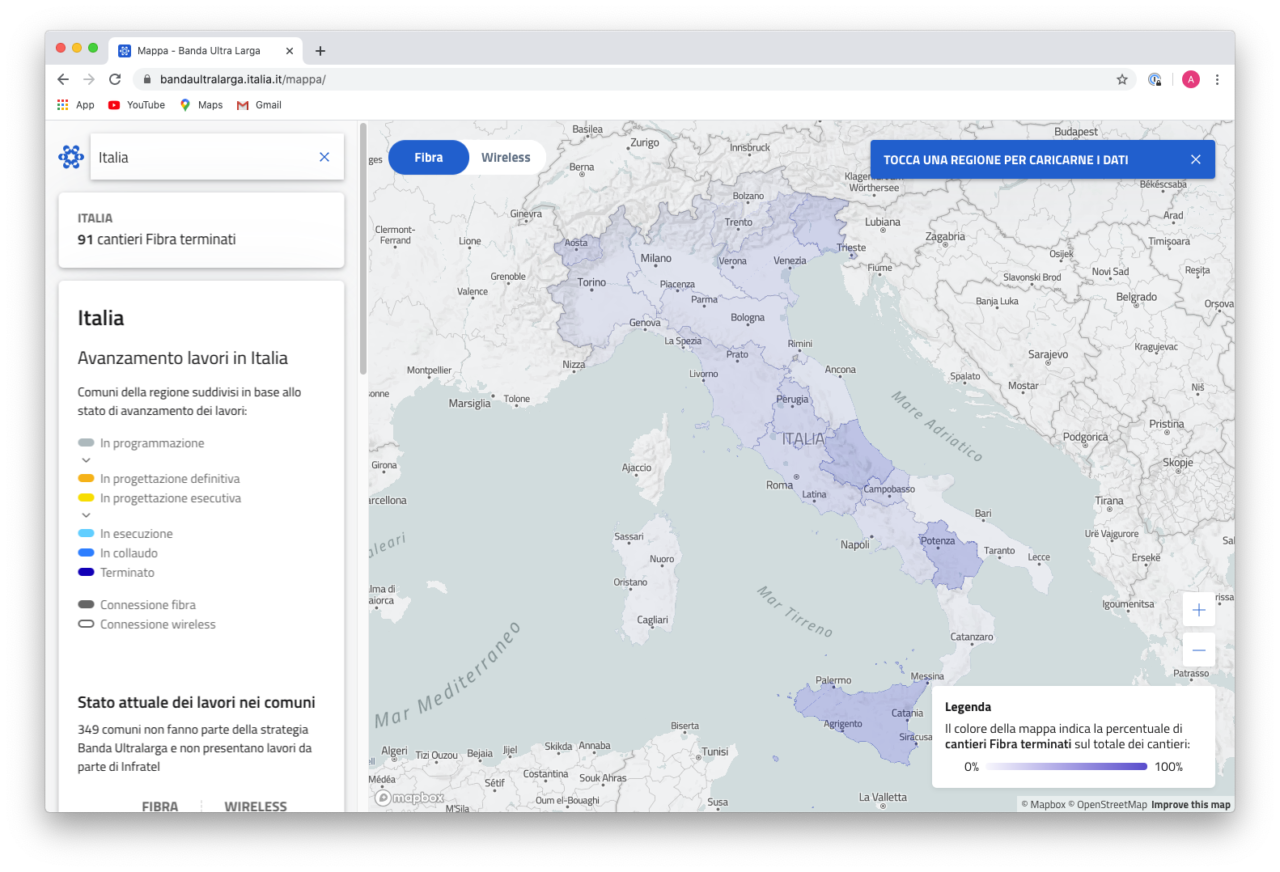Open the user profile avatar menu
1280x872 pixels.
point(1190,79)
